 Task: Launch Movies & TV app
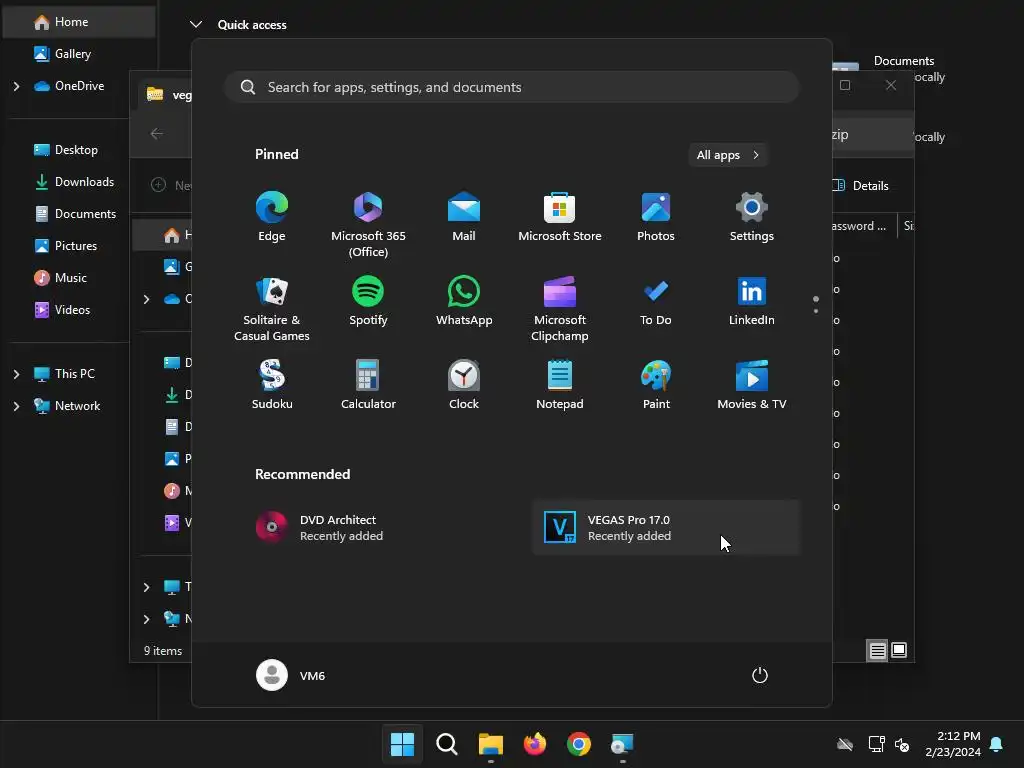pos(752,385)
